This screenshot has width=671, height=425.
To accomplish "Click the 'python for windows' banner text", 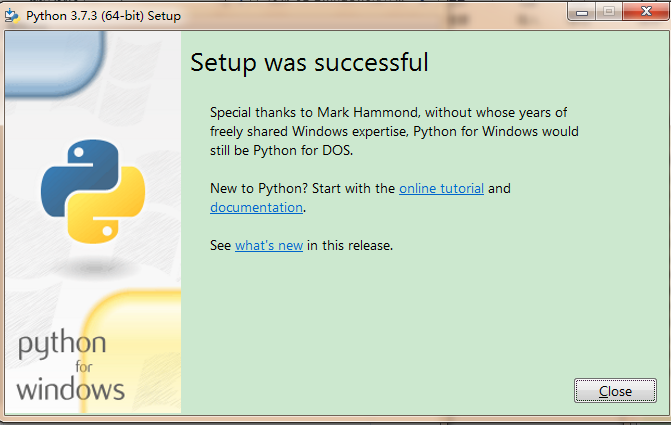I will (x=71, y=366).
